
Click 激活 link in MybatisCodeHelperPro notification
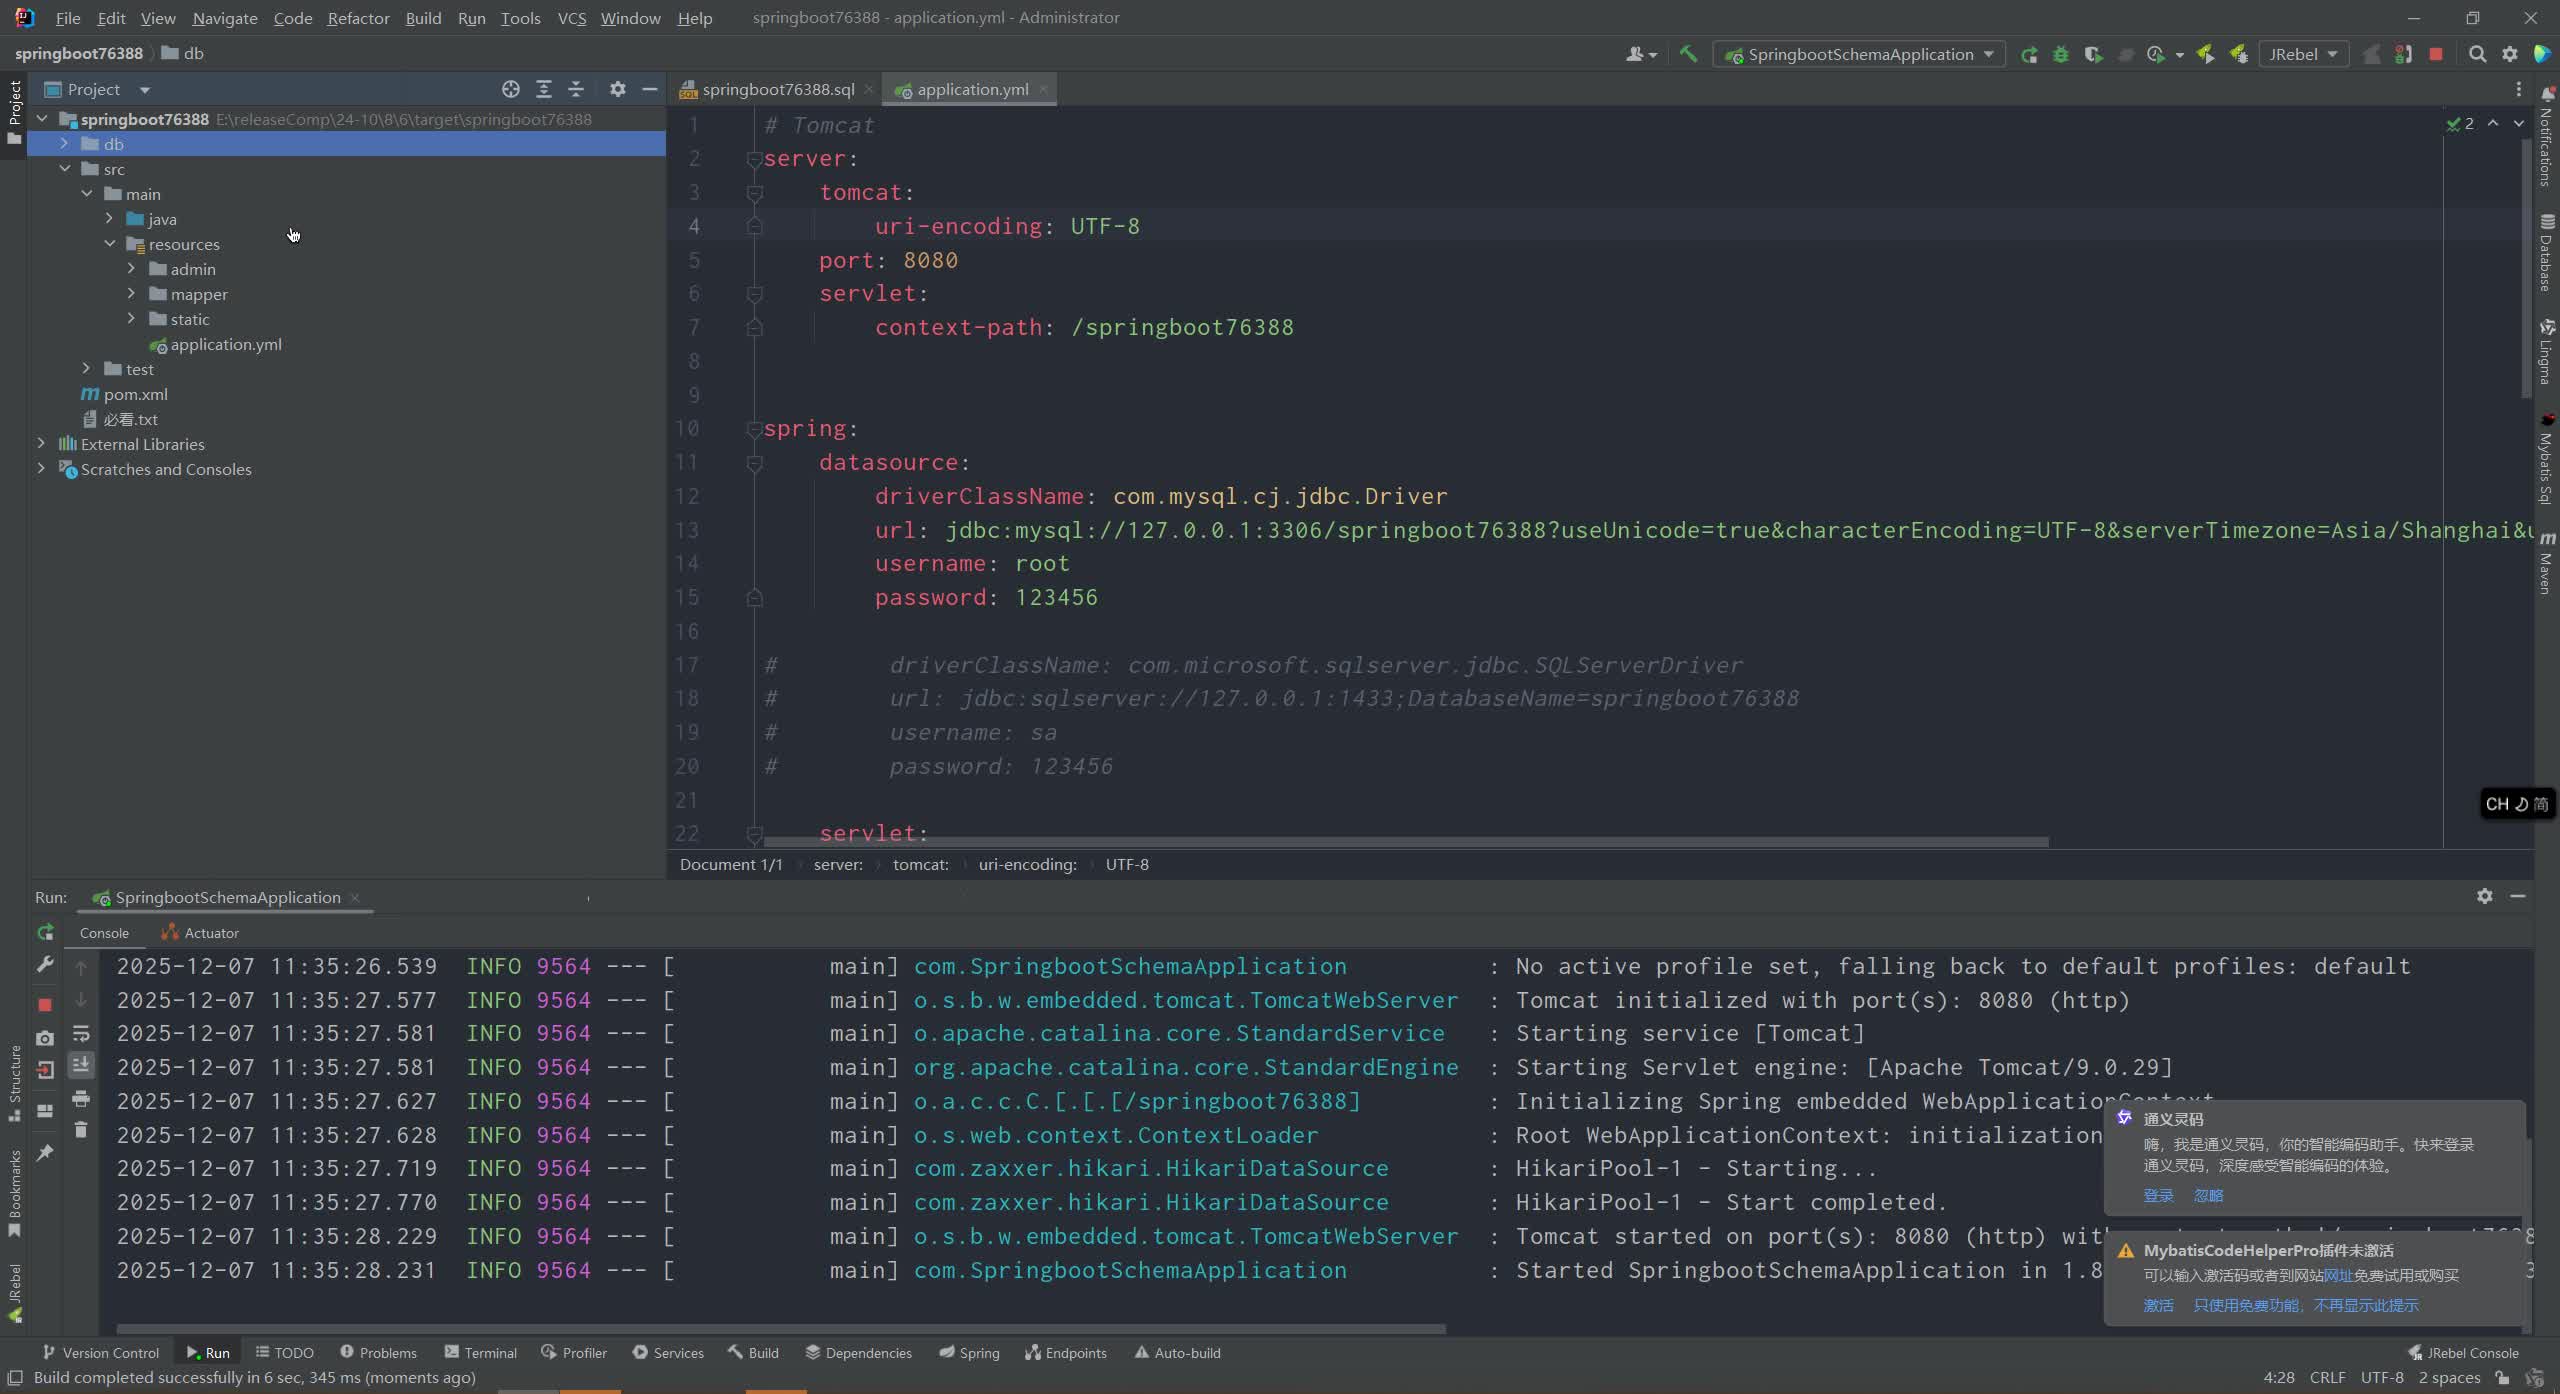(2157, 1305)
